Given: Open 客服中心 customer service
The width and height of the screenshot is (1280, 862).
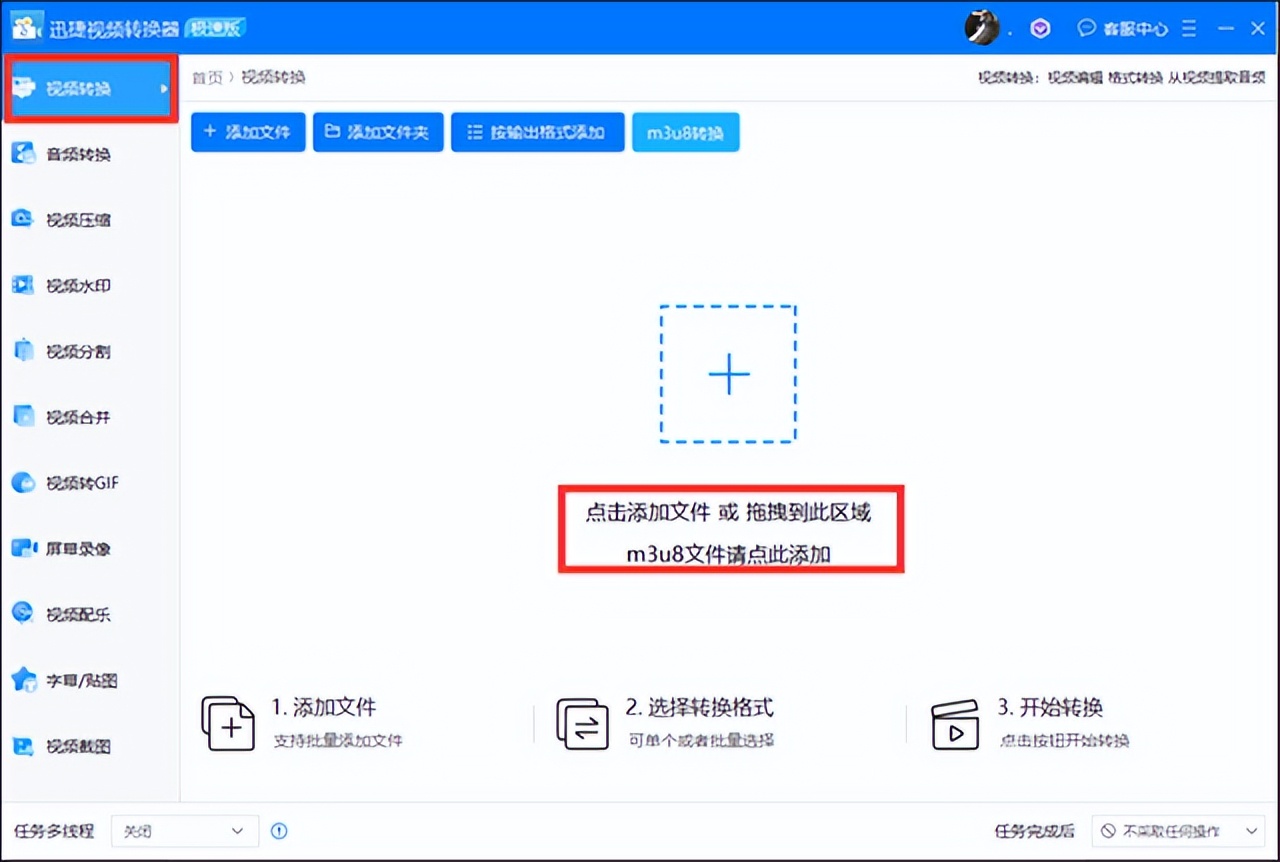Looking at the screenshot, I should 1122,28.
